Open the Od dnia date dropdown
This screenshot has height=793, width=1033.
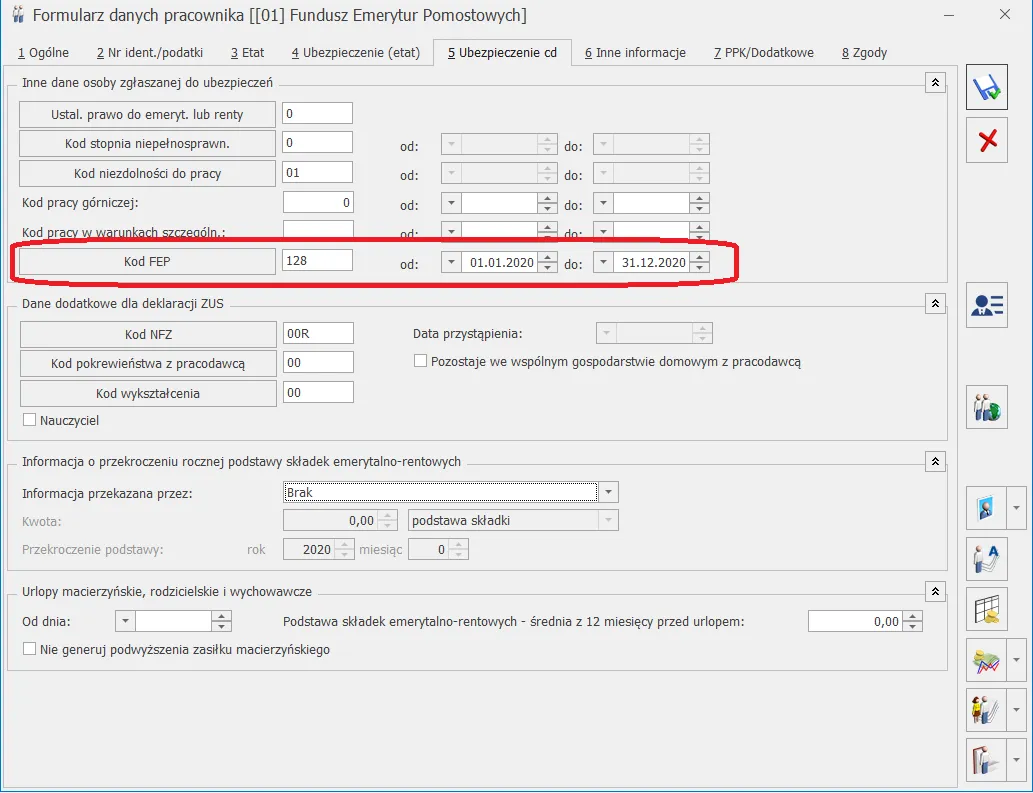(x=125, y=621)
